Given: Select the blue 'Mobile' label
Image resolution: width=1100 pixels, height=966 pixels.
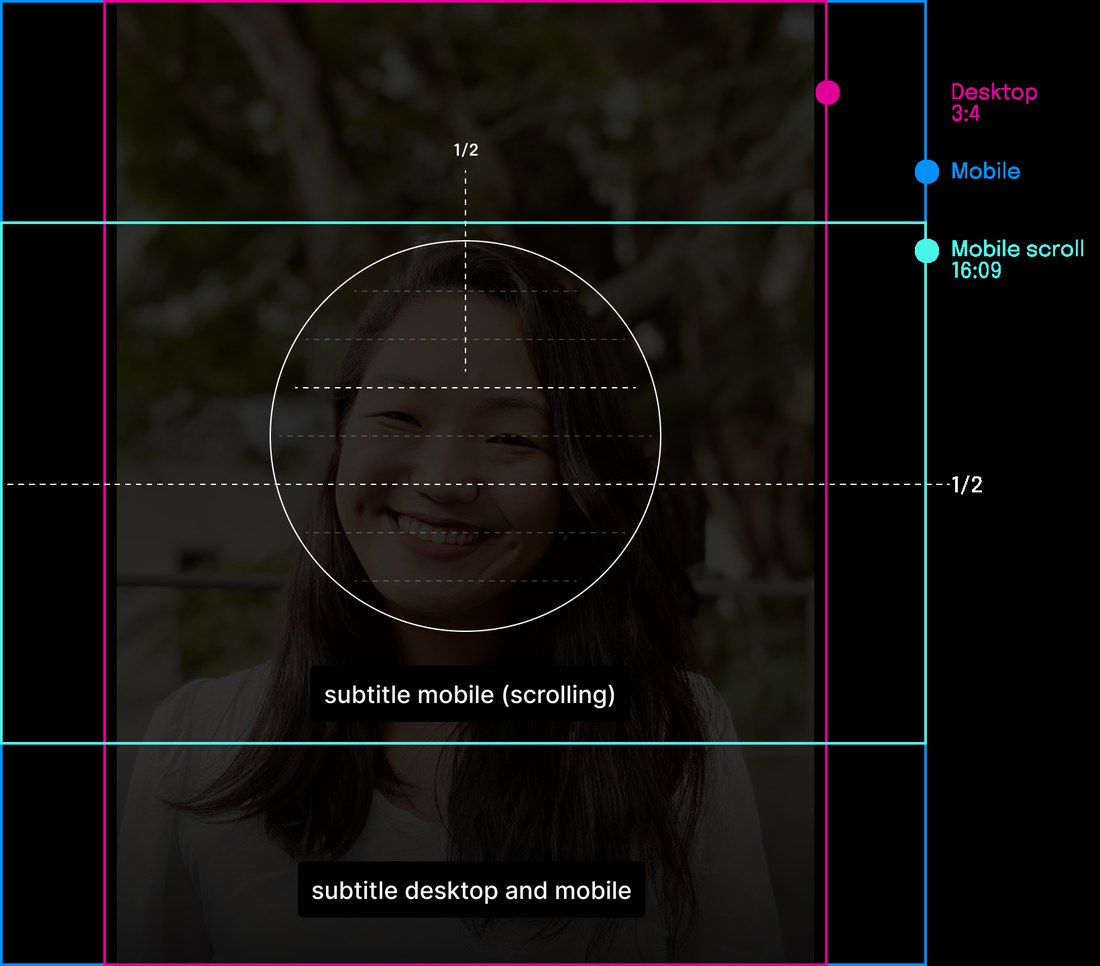Looking at the screenshot, I should click(x=985, y=171).
